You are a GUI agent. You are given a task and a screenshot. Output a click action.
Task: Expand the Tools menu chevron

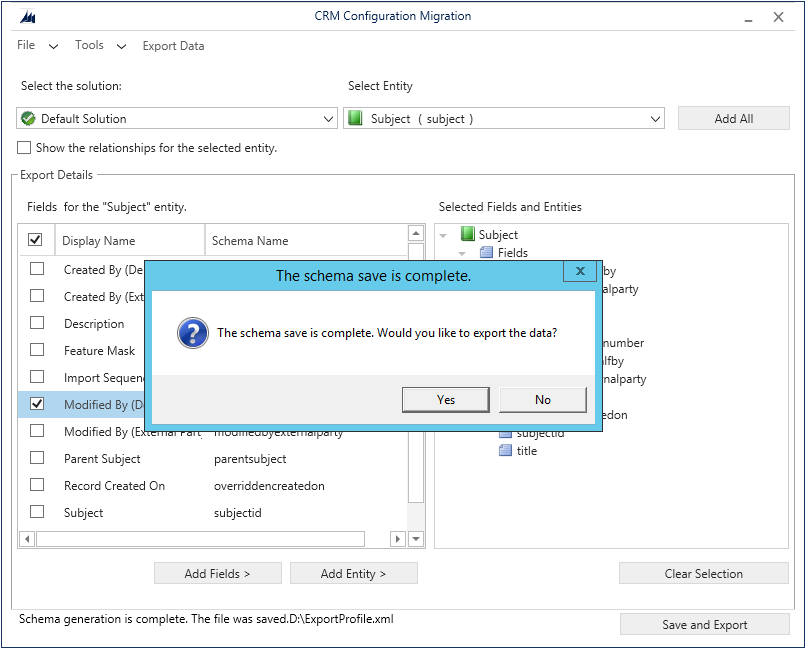[x=121, y=47]
